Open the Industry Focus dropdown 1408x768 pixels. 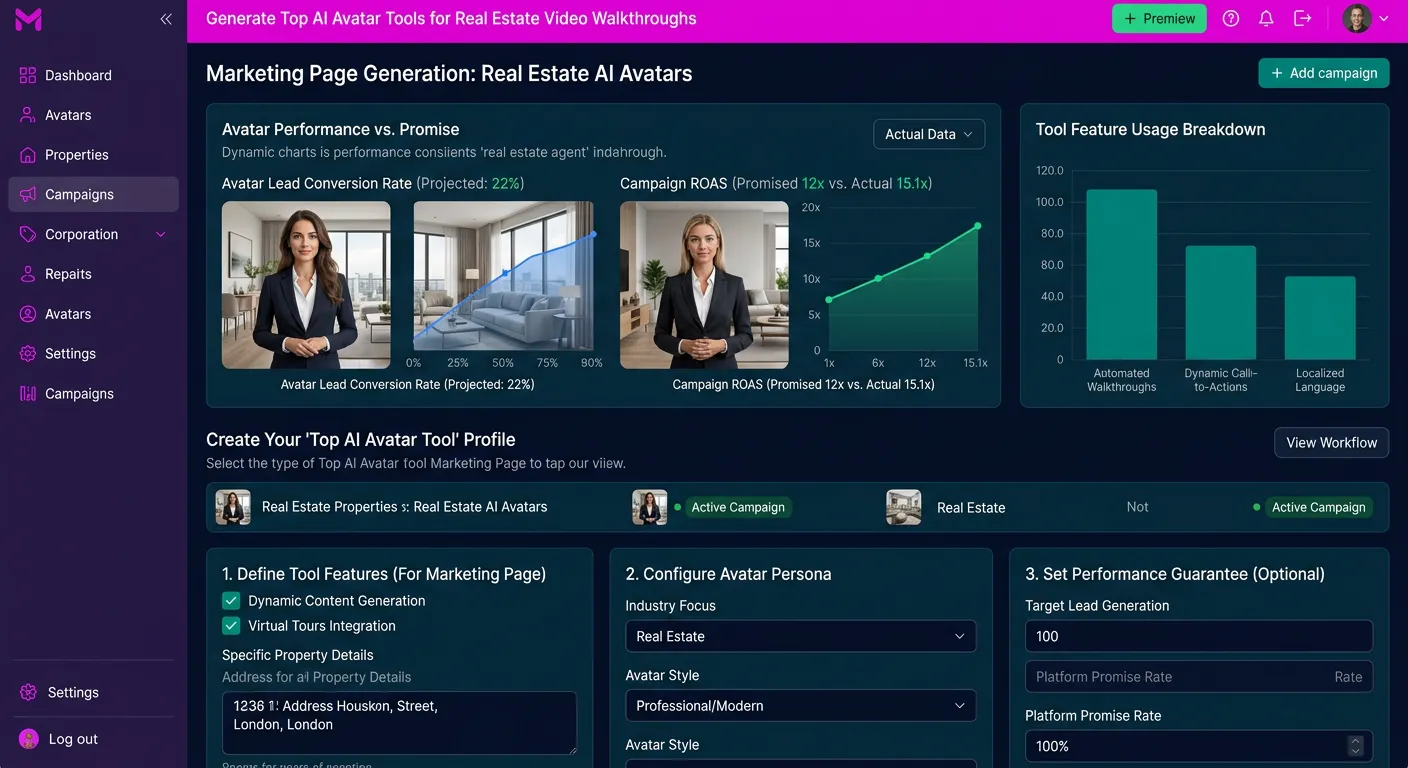pyautogui.click(x=800, y=636)
